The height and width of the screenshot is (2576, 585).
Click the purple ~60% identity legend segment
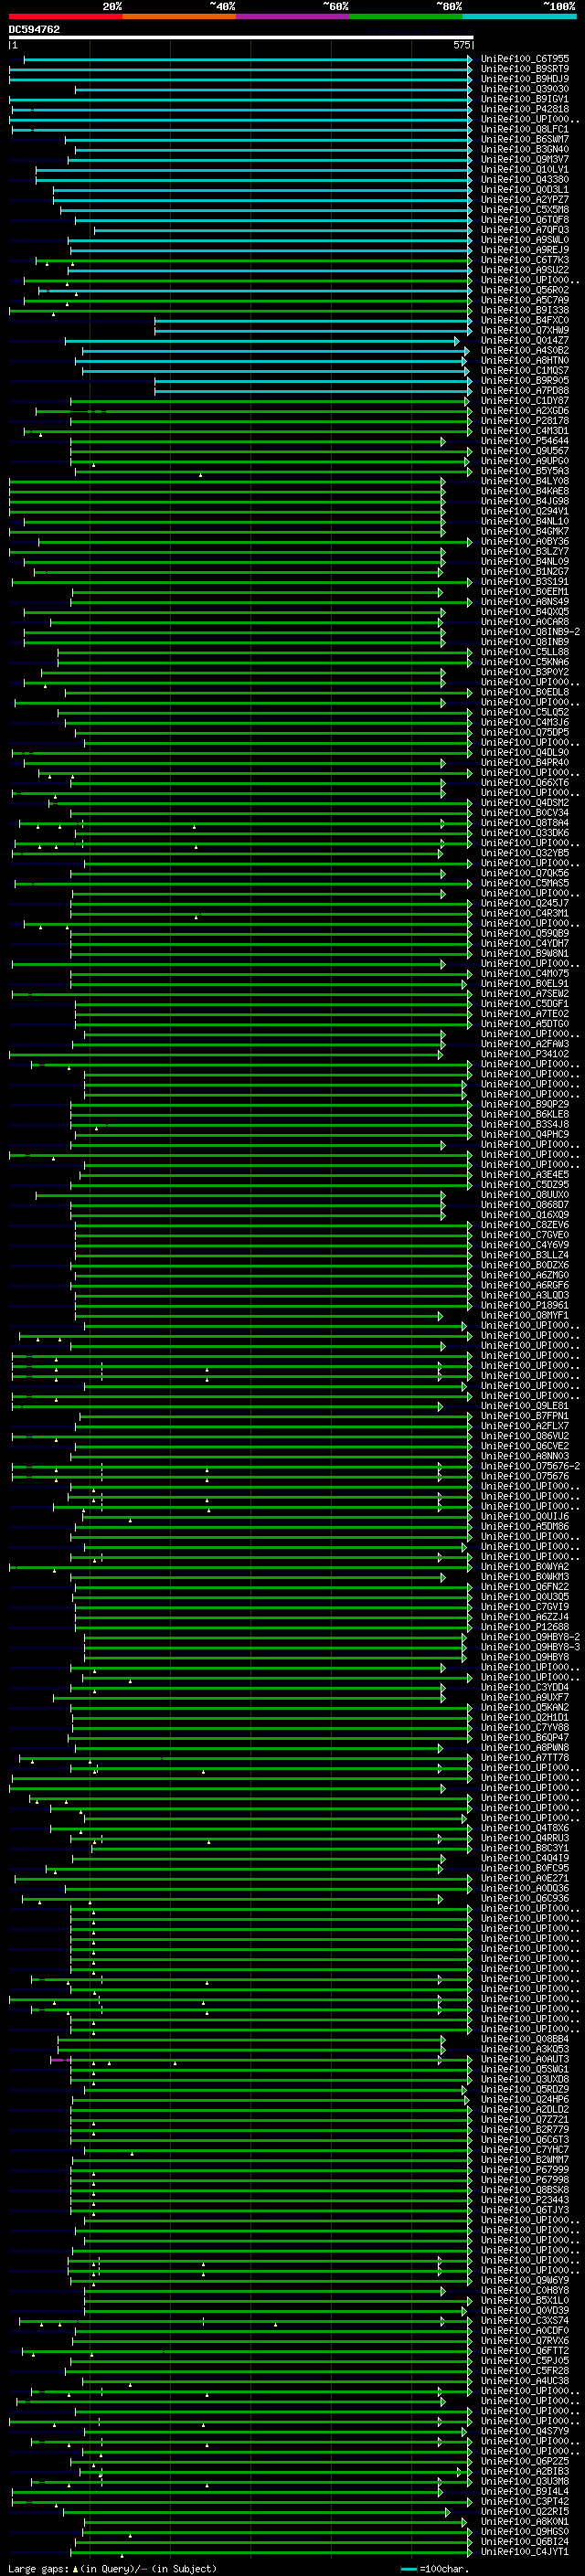pos(292,16)
